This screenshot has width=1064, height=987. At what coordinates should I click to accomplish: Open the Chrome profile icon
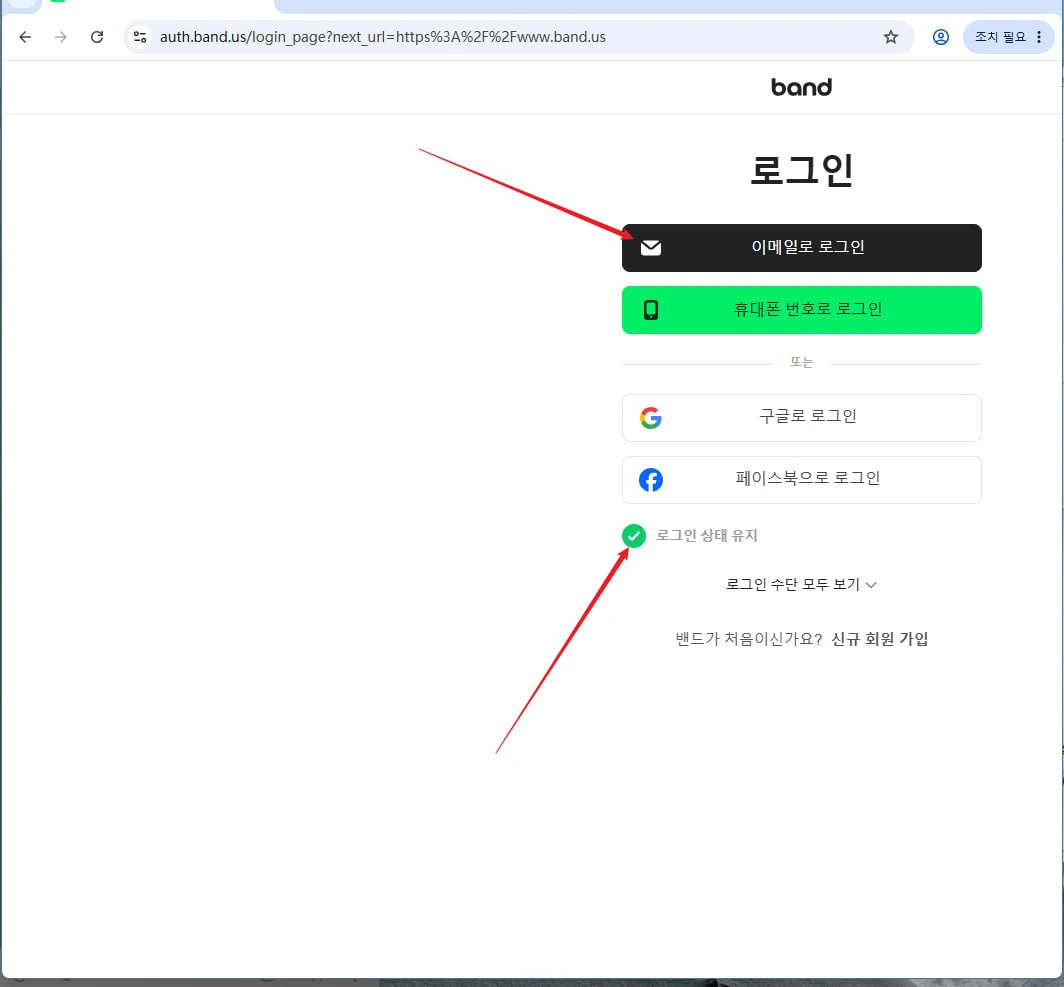[940, 37]
